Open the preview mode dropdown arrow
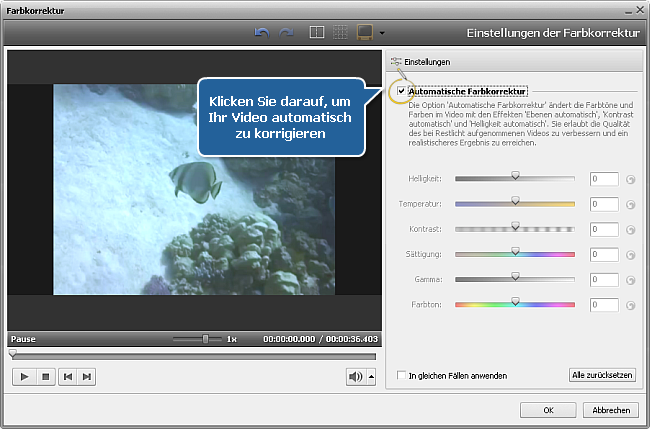 382,34
